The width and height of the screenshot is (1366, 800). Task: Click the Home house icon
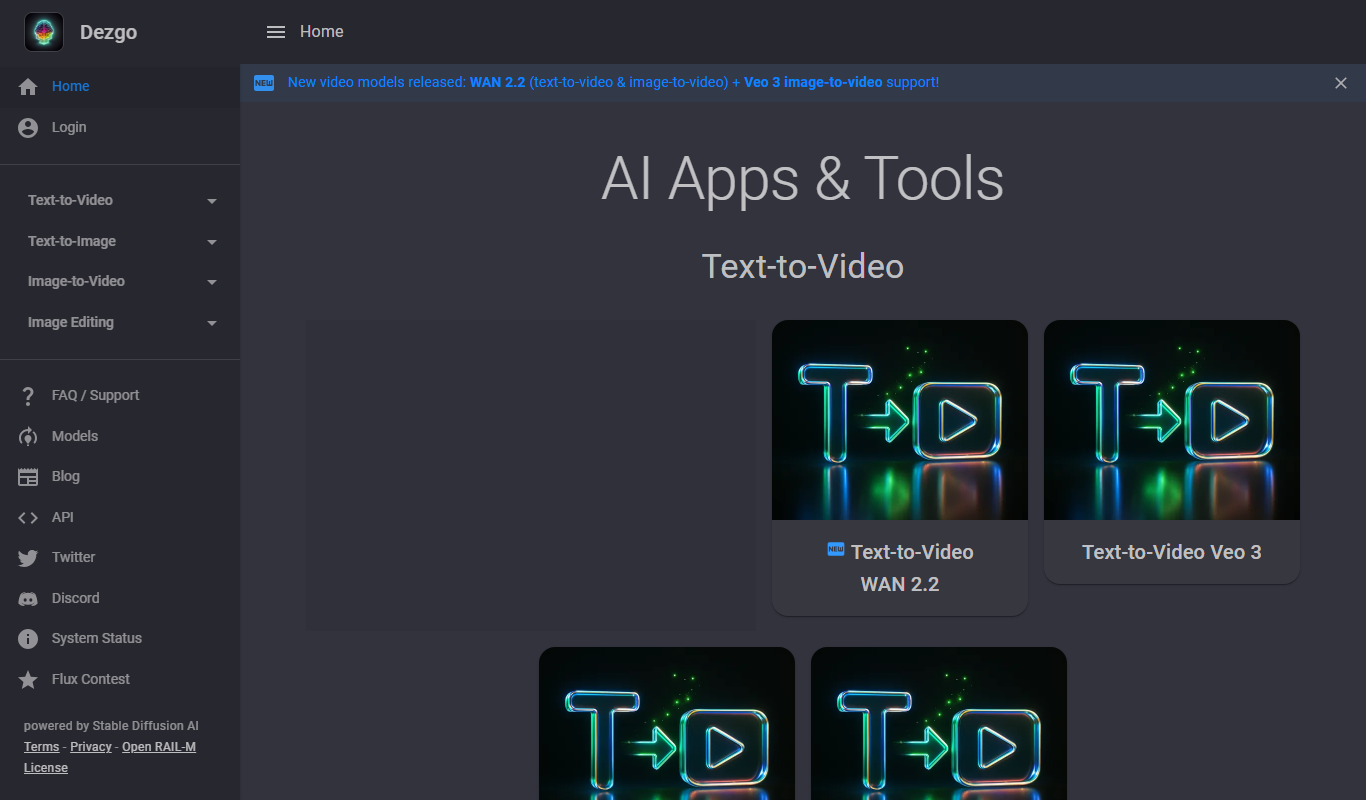[28, 87]
